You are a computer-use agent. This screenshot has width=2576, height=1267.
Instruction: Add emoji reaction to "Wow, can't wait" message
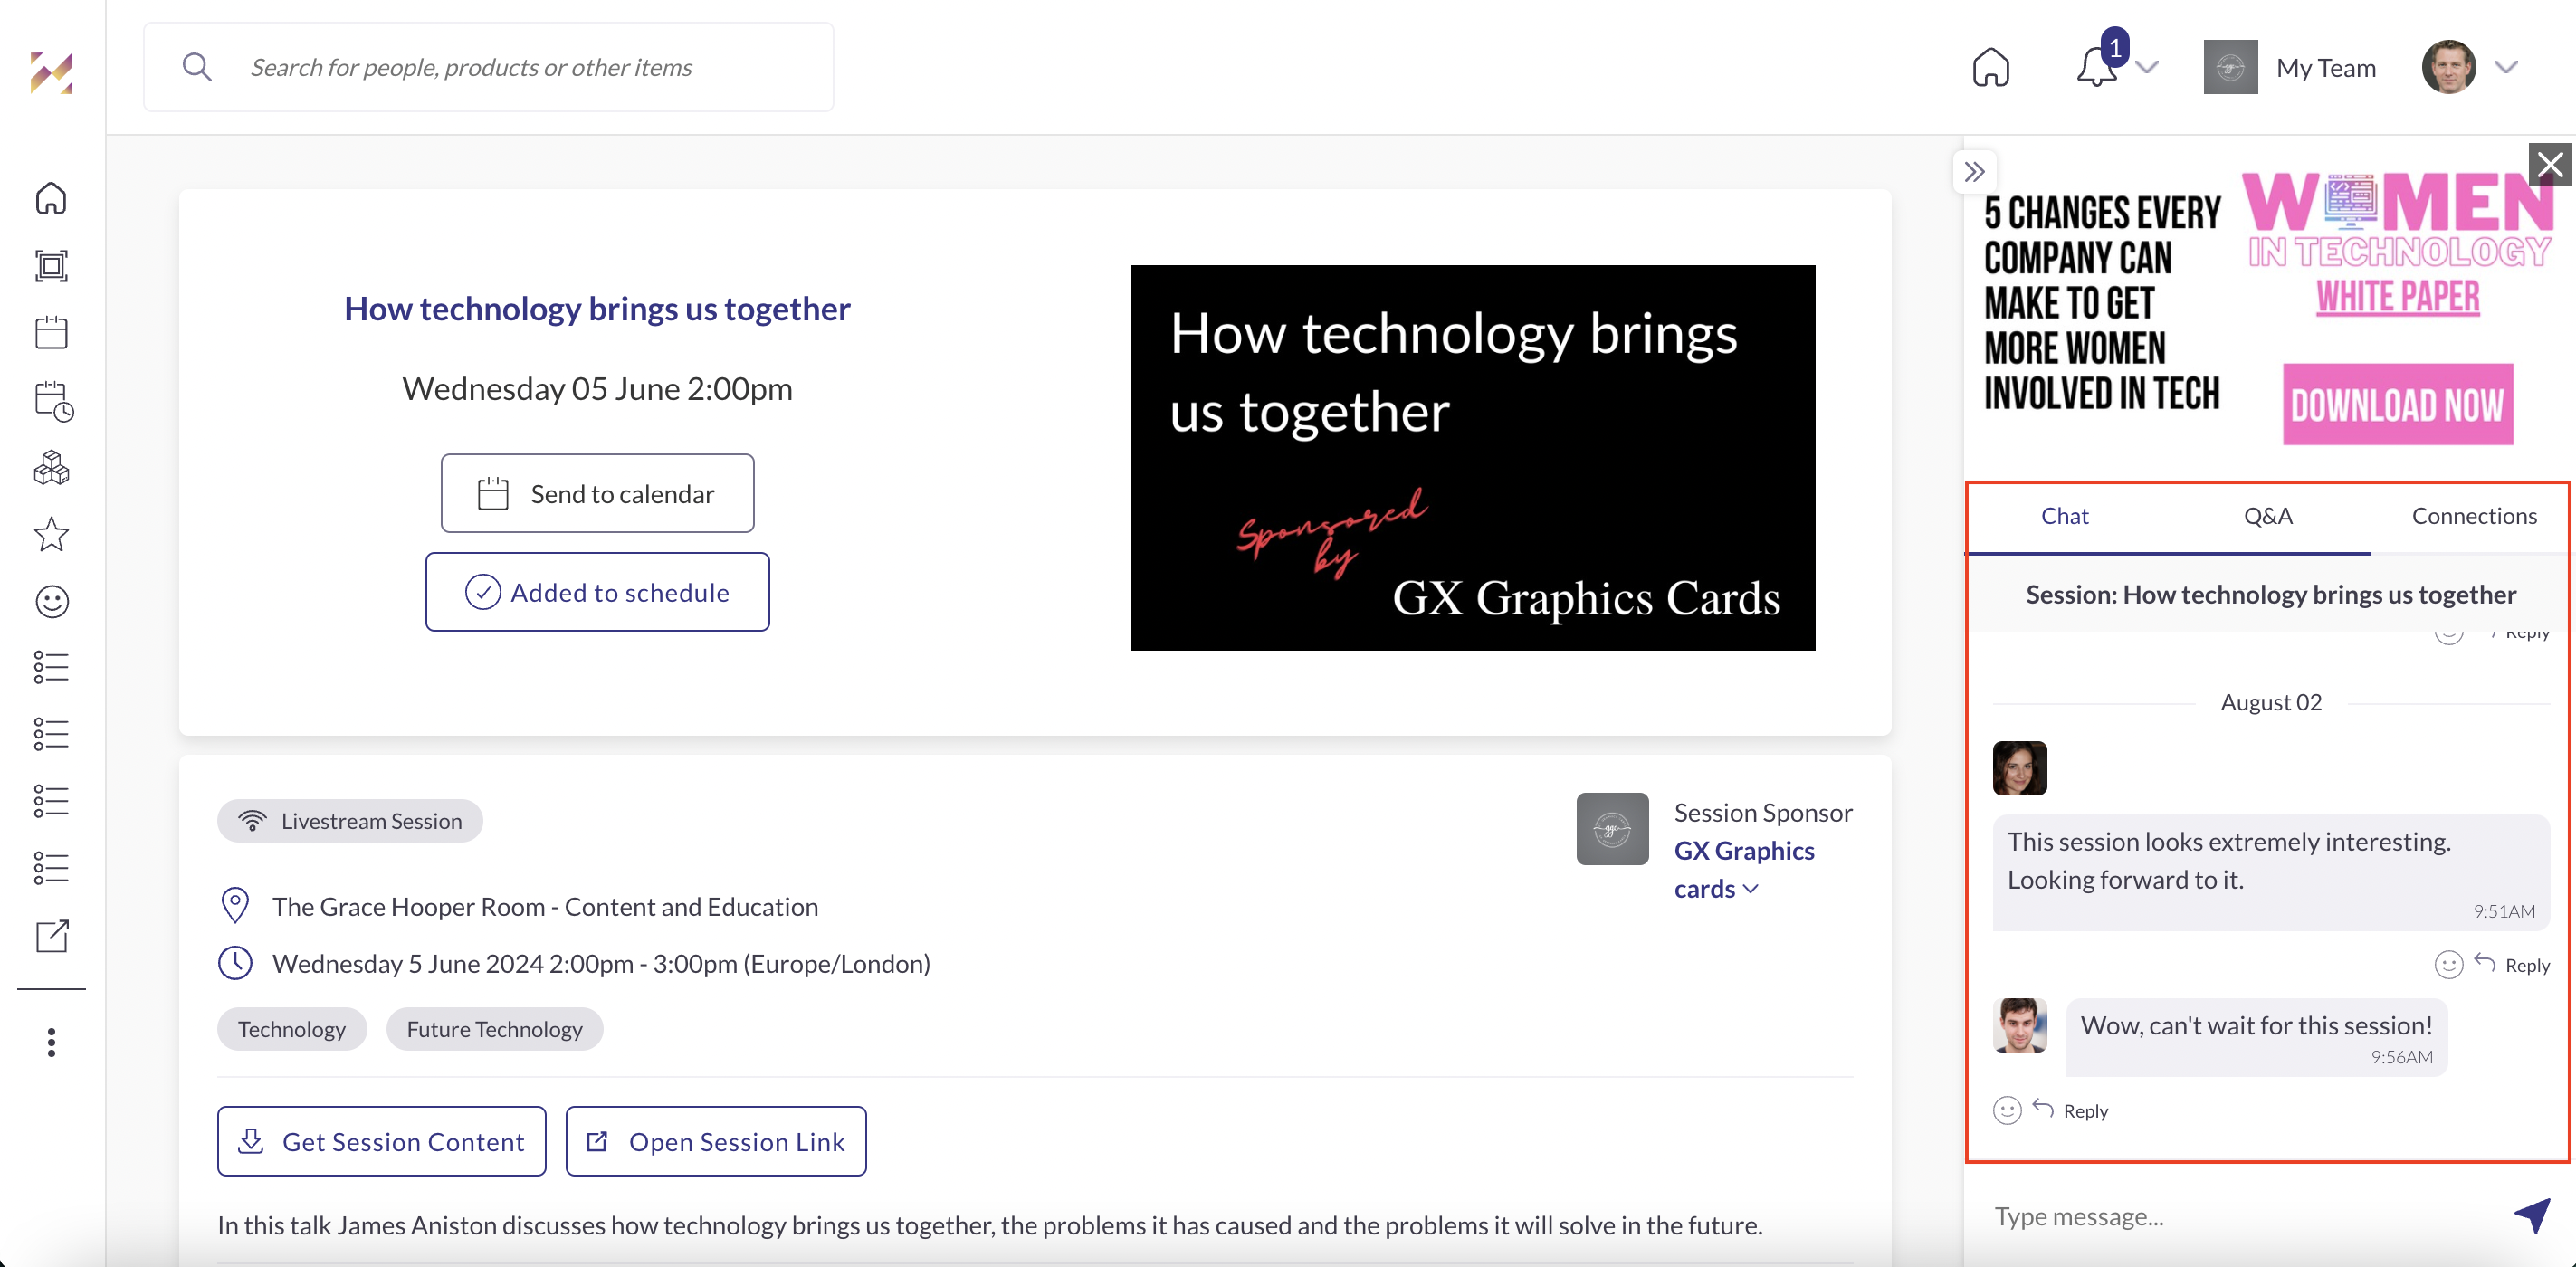[2006, 1111]
